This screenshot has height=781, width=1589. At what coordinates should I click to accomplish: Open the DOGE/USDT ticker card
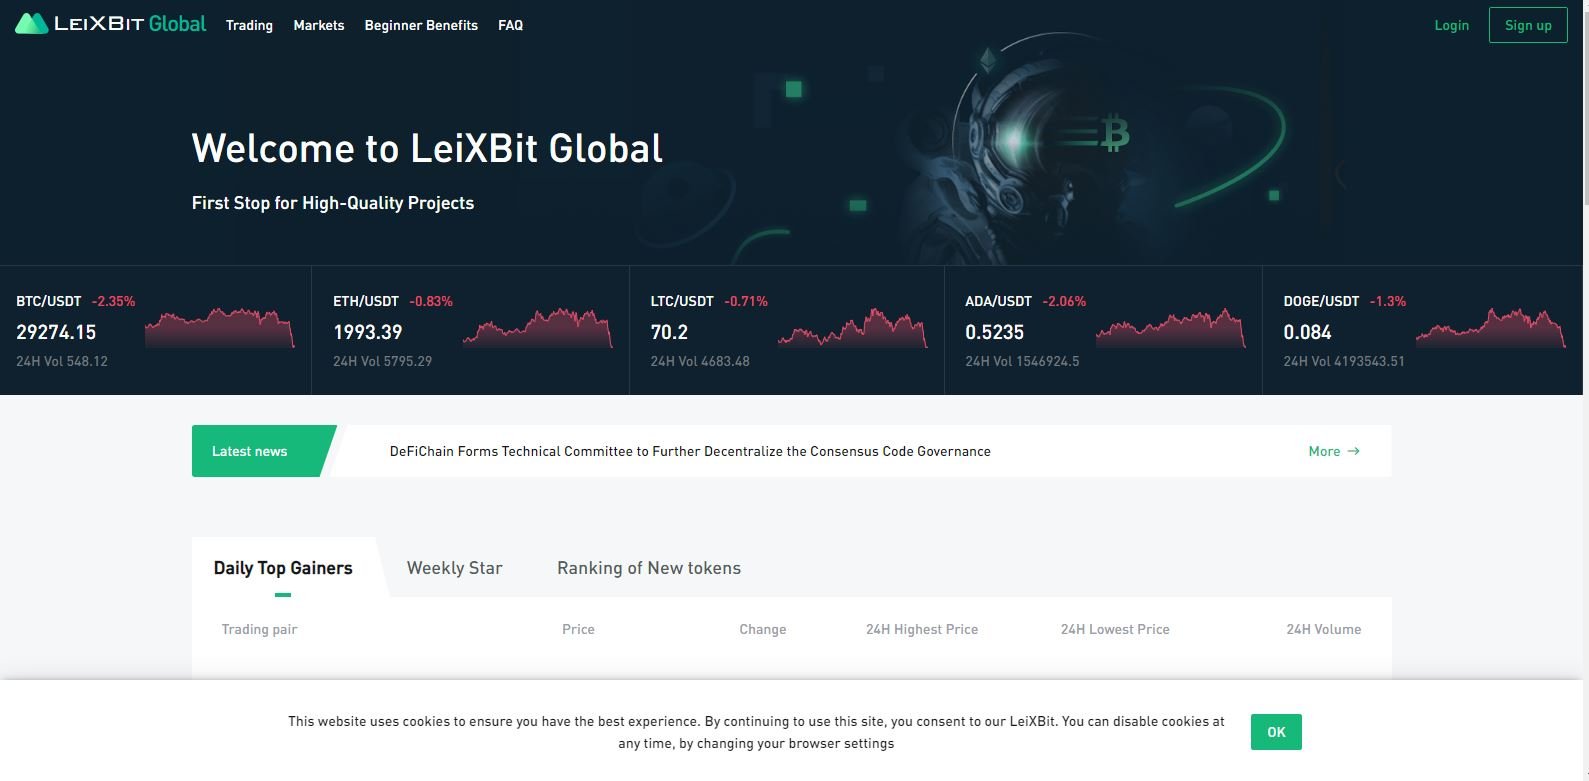1423,330
